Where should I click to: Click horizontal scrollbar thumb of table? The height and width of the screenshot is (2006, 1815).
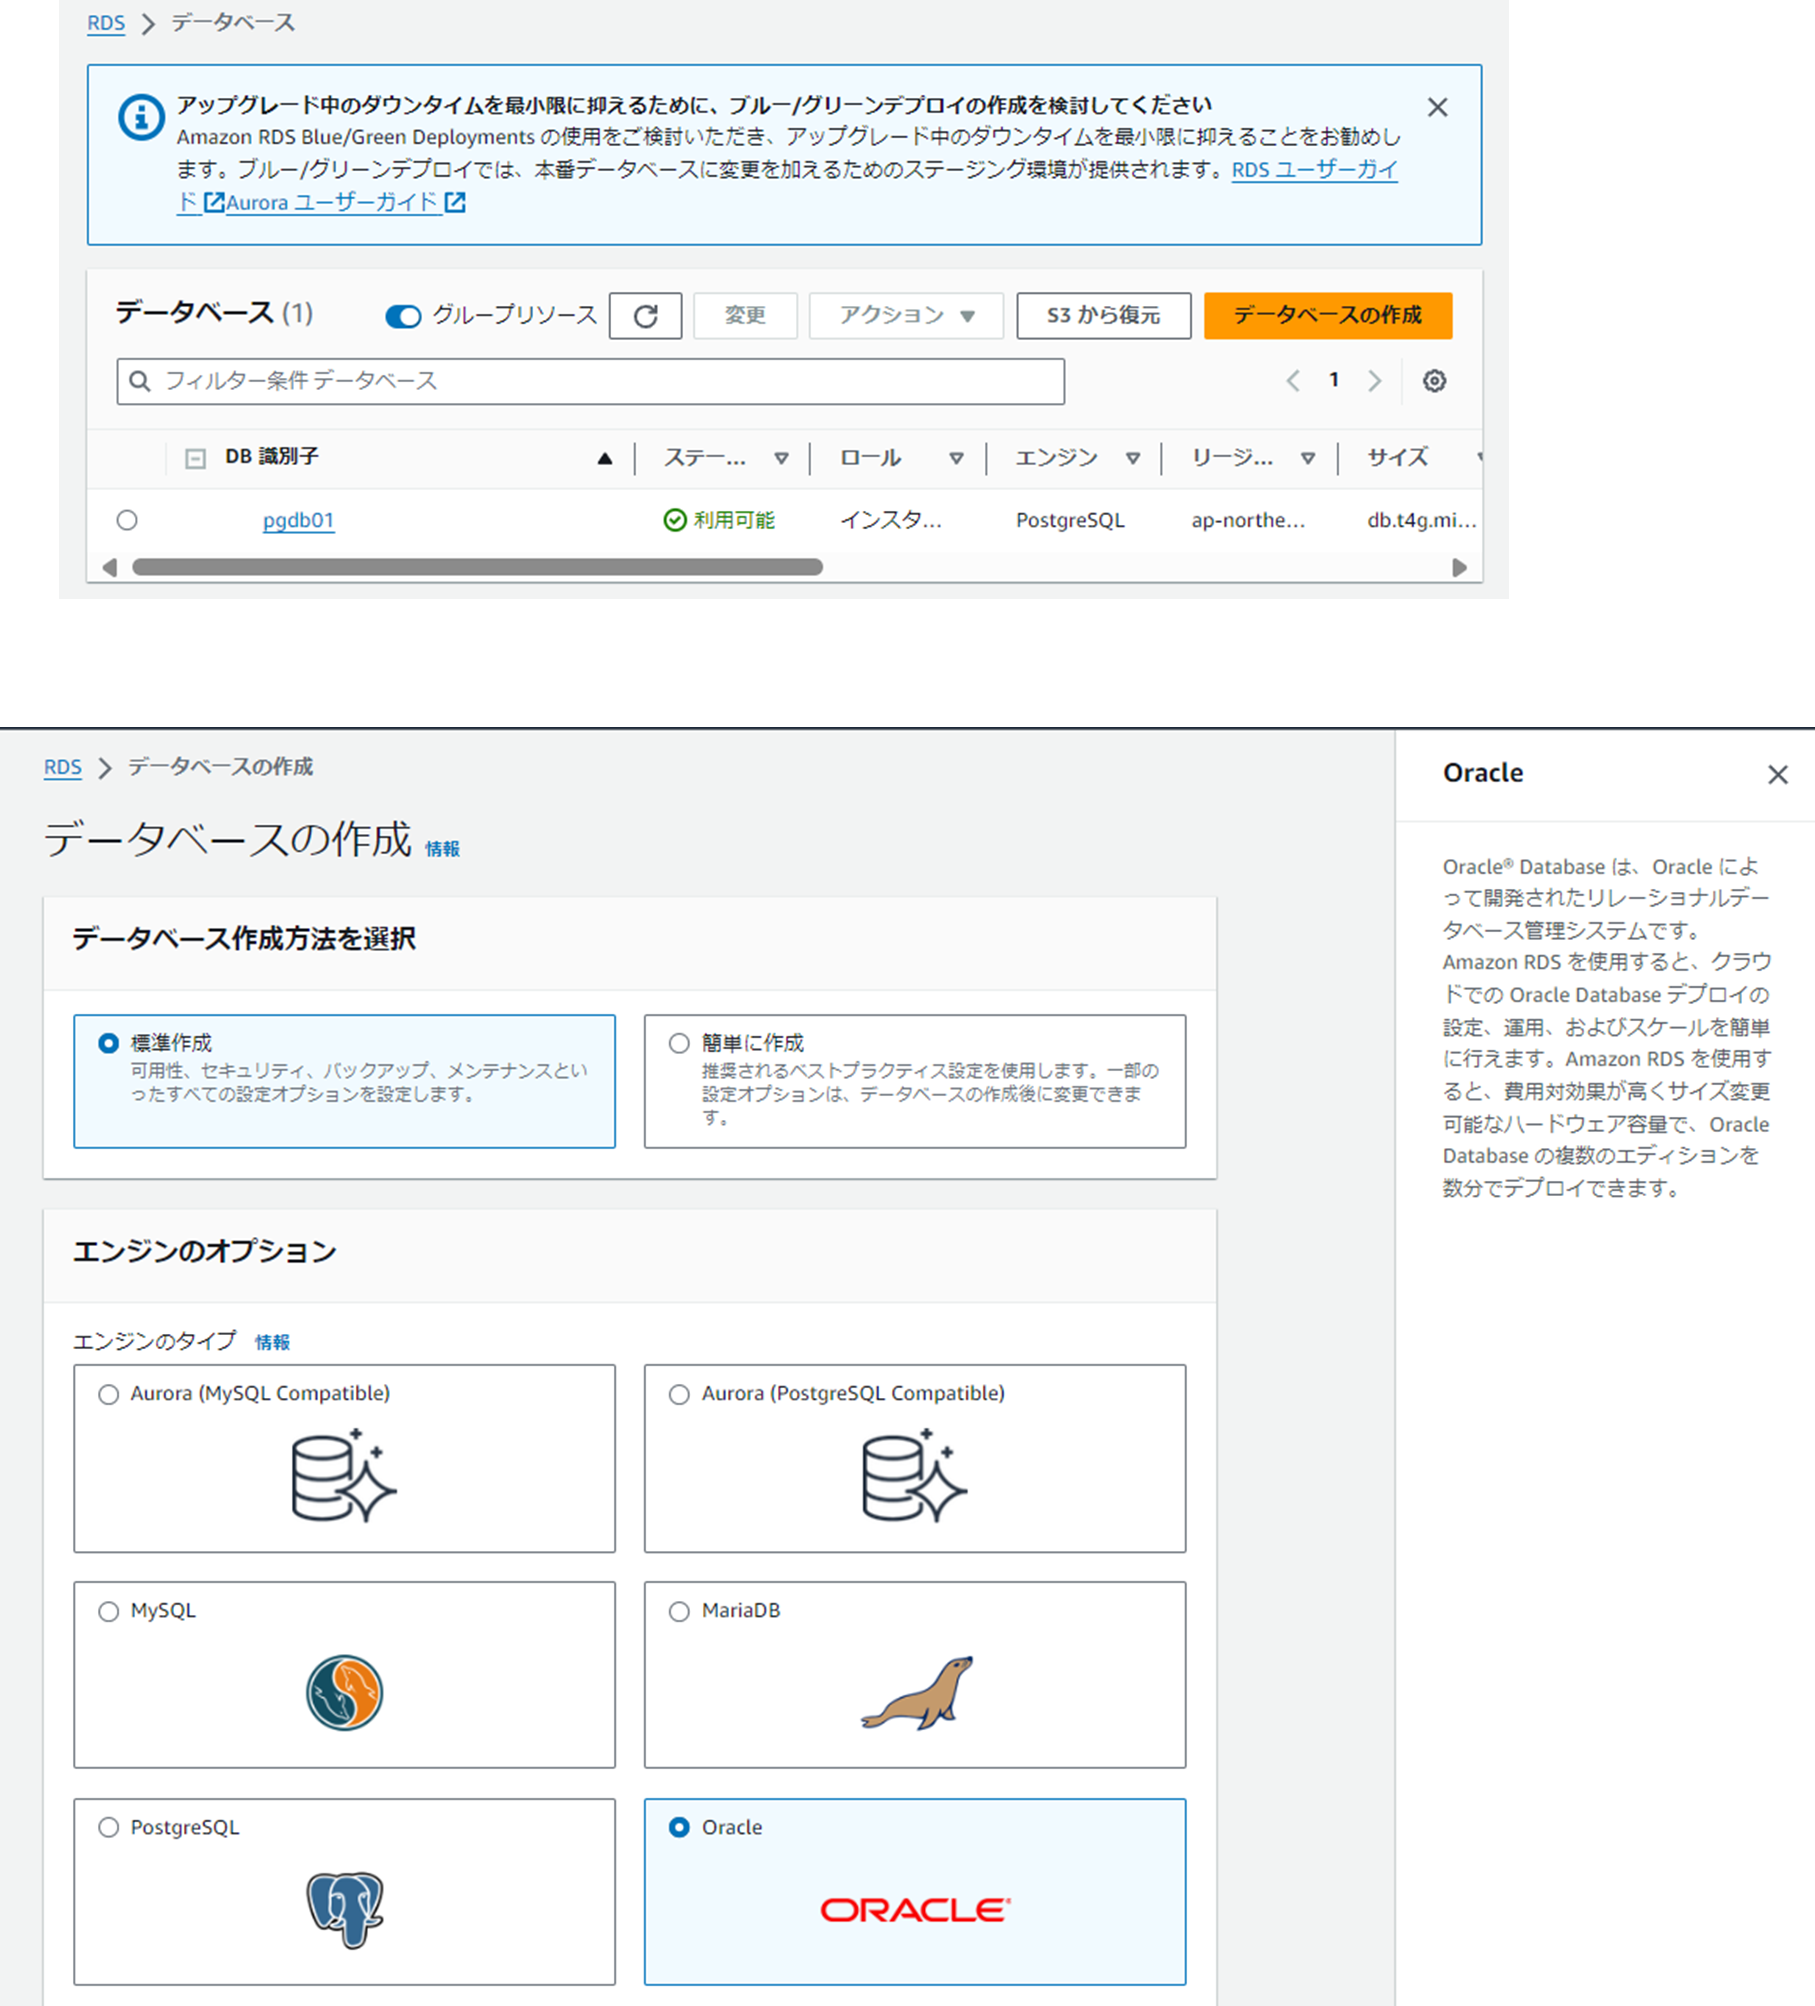pyautogui.click(x=477, y=567)
